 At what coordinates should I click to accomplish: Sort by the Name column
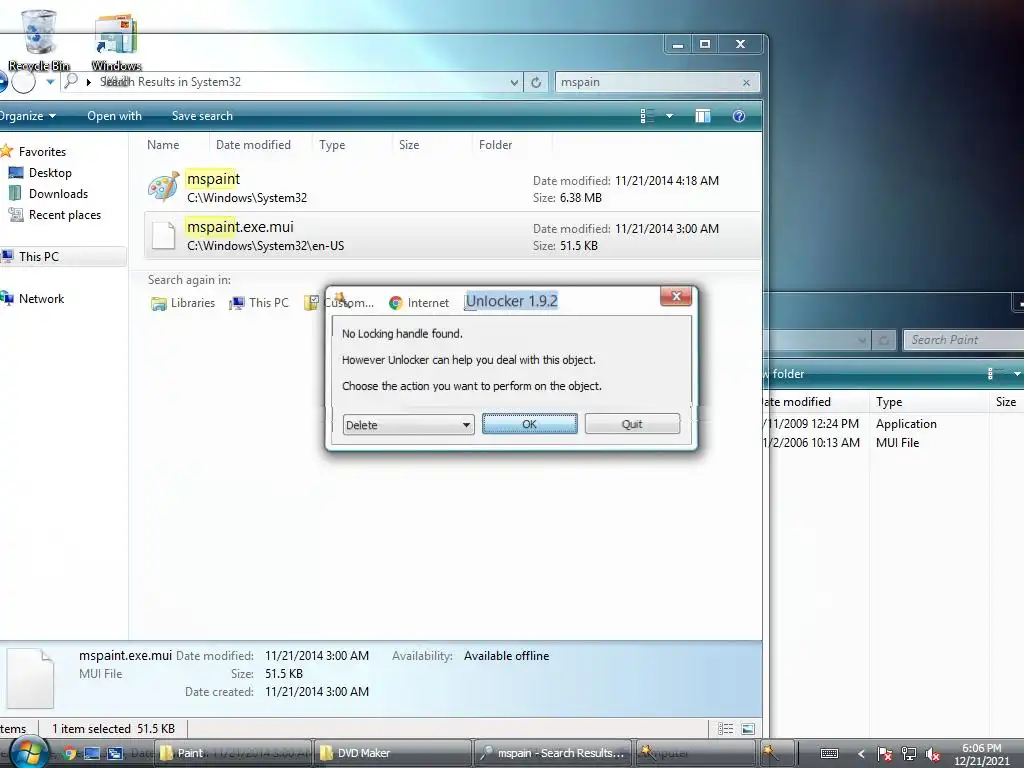[x=163, y=145]
